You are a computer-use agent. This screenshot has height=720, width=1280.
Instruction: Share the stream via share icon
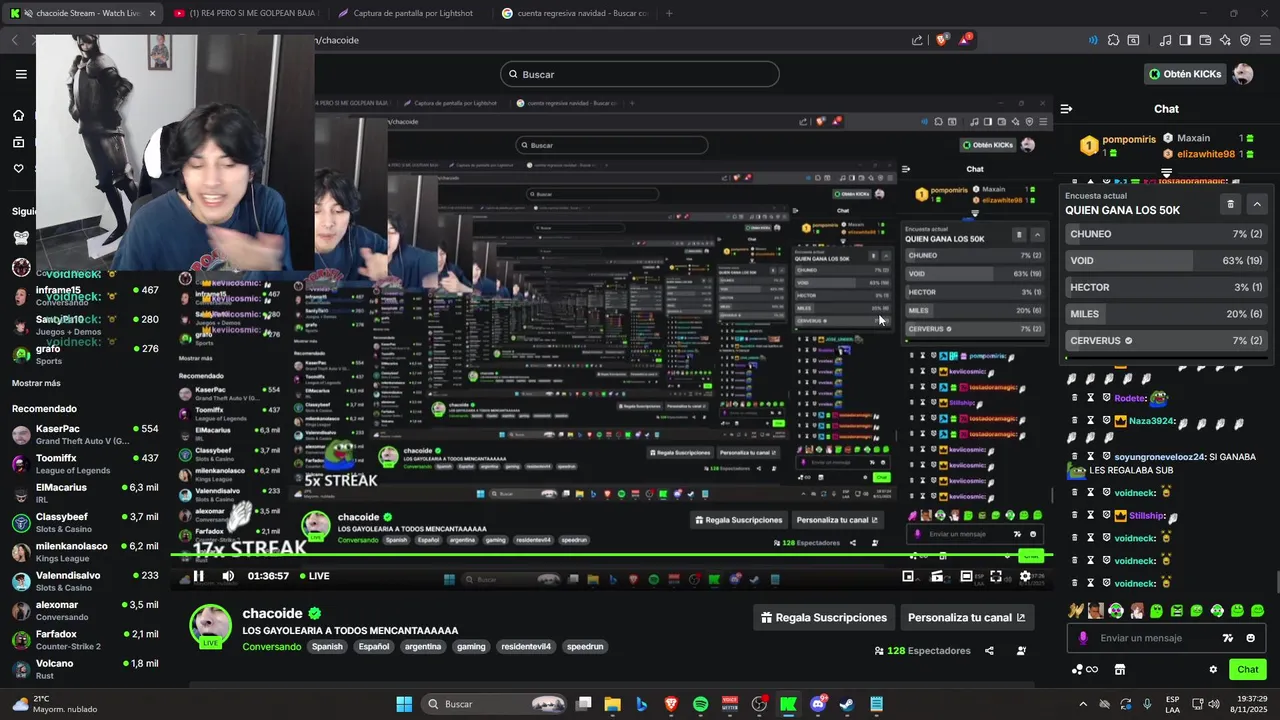[x=989, y=651]
